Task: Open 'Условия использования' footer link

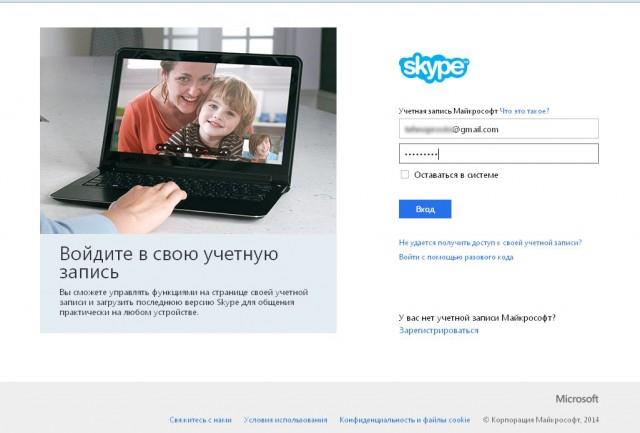Action: pos(285,420)
